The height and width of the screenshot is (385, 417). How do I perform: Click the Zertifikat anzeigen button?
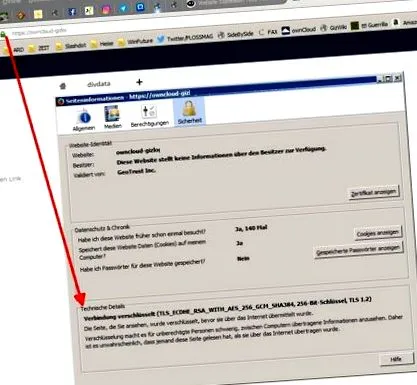(x=373, y=192)
